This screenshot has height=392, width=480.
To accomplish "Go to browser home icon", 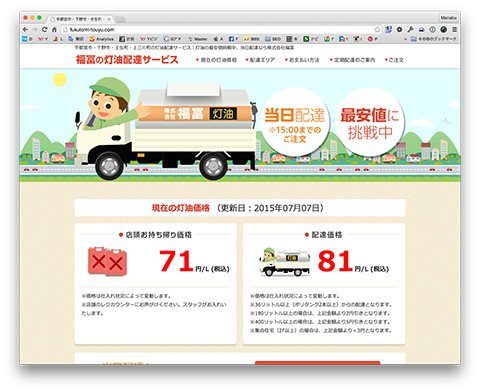I will (54, 30).
